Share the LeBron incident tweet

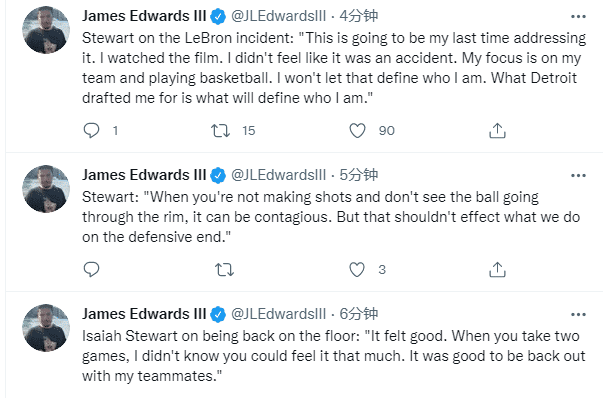click(x=497, y=131)
